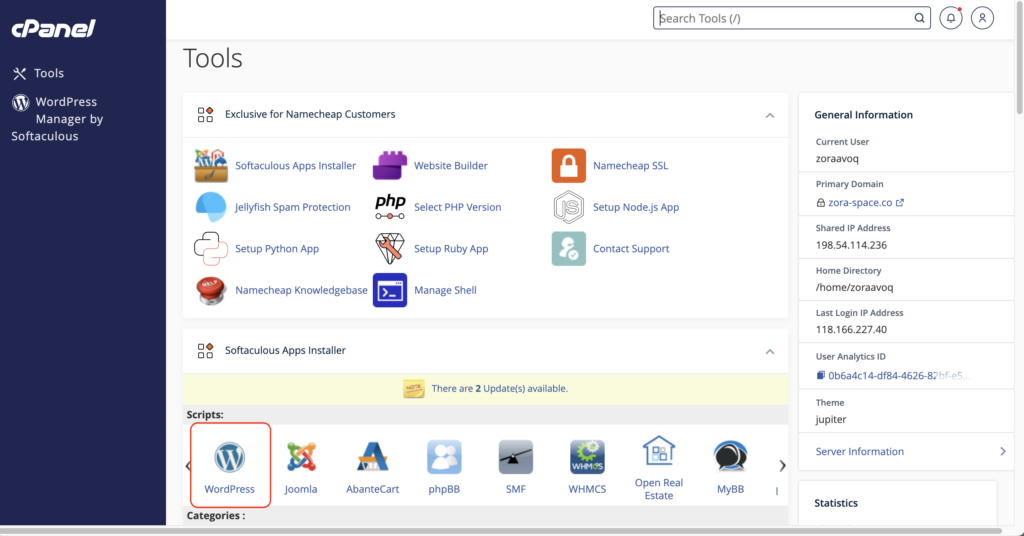Open the Setup Node.js App link

[x=636, y=207]
